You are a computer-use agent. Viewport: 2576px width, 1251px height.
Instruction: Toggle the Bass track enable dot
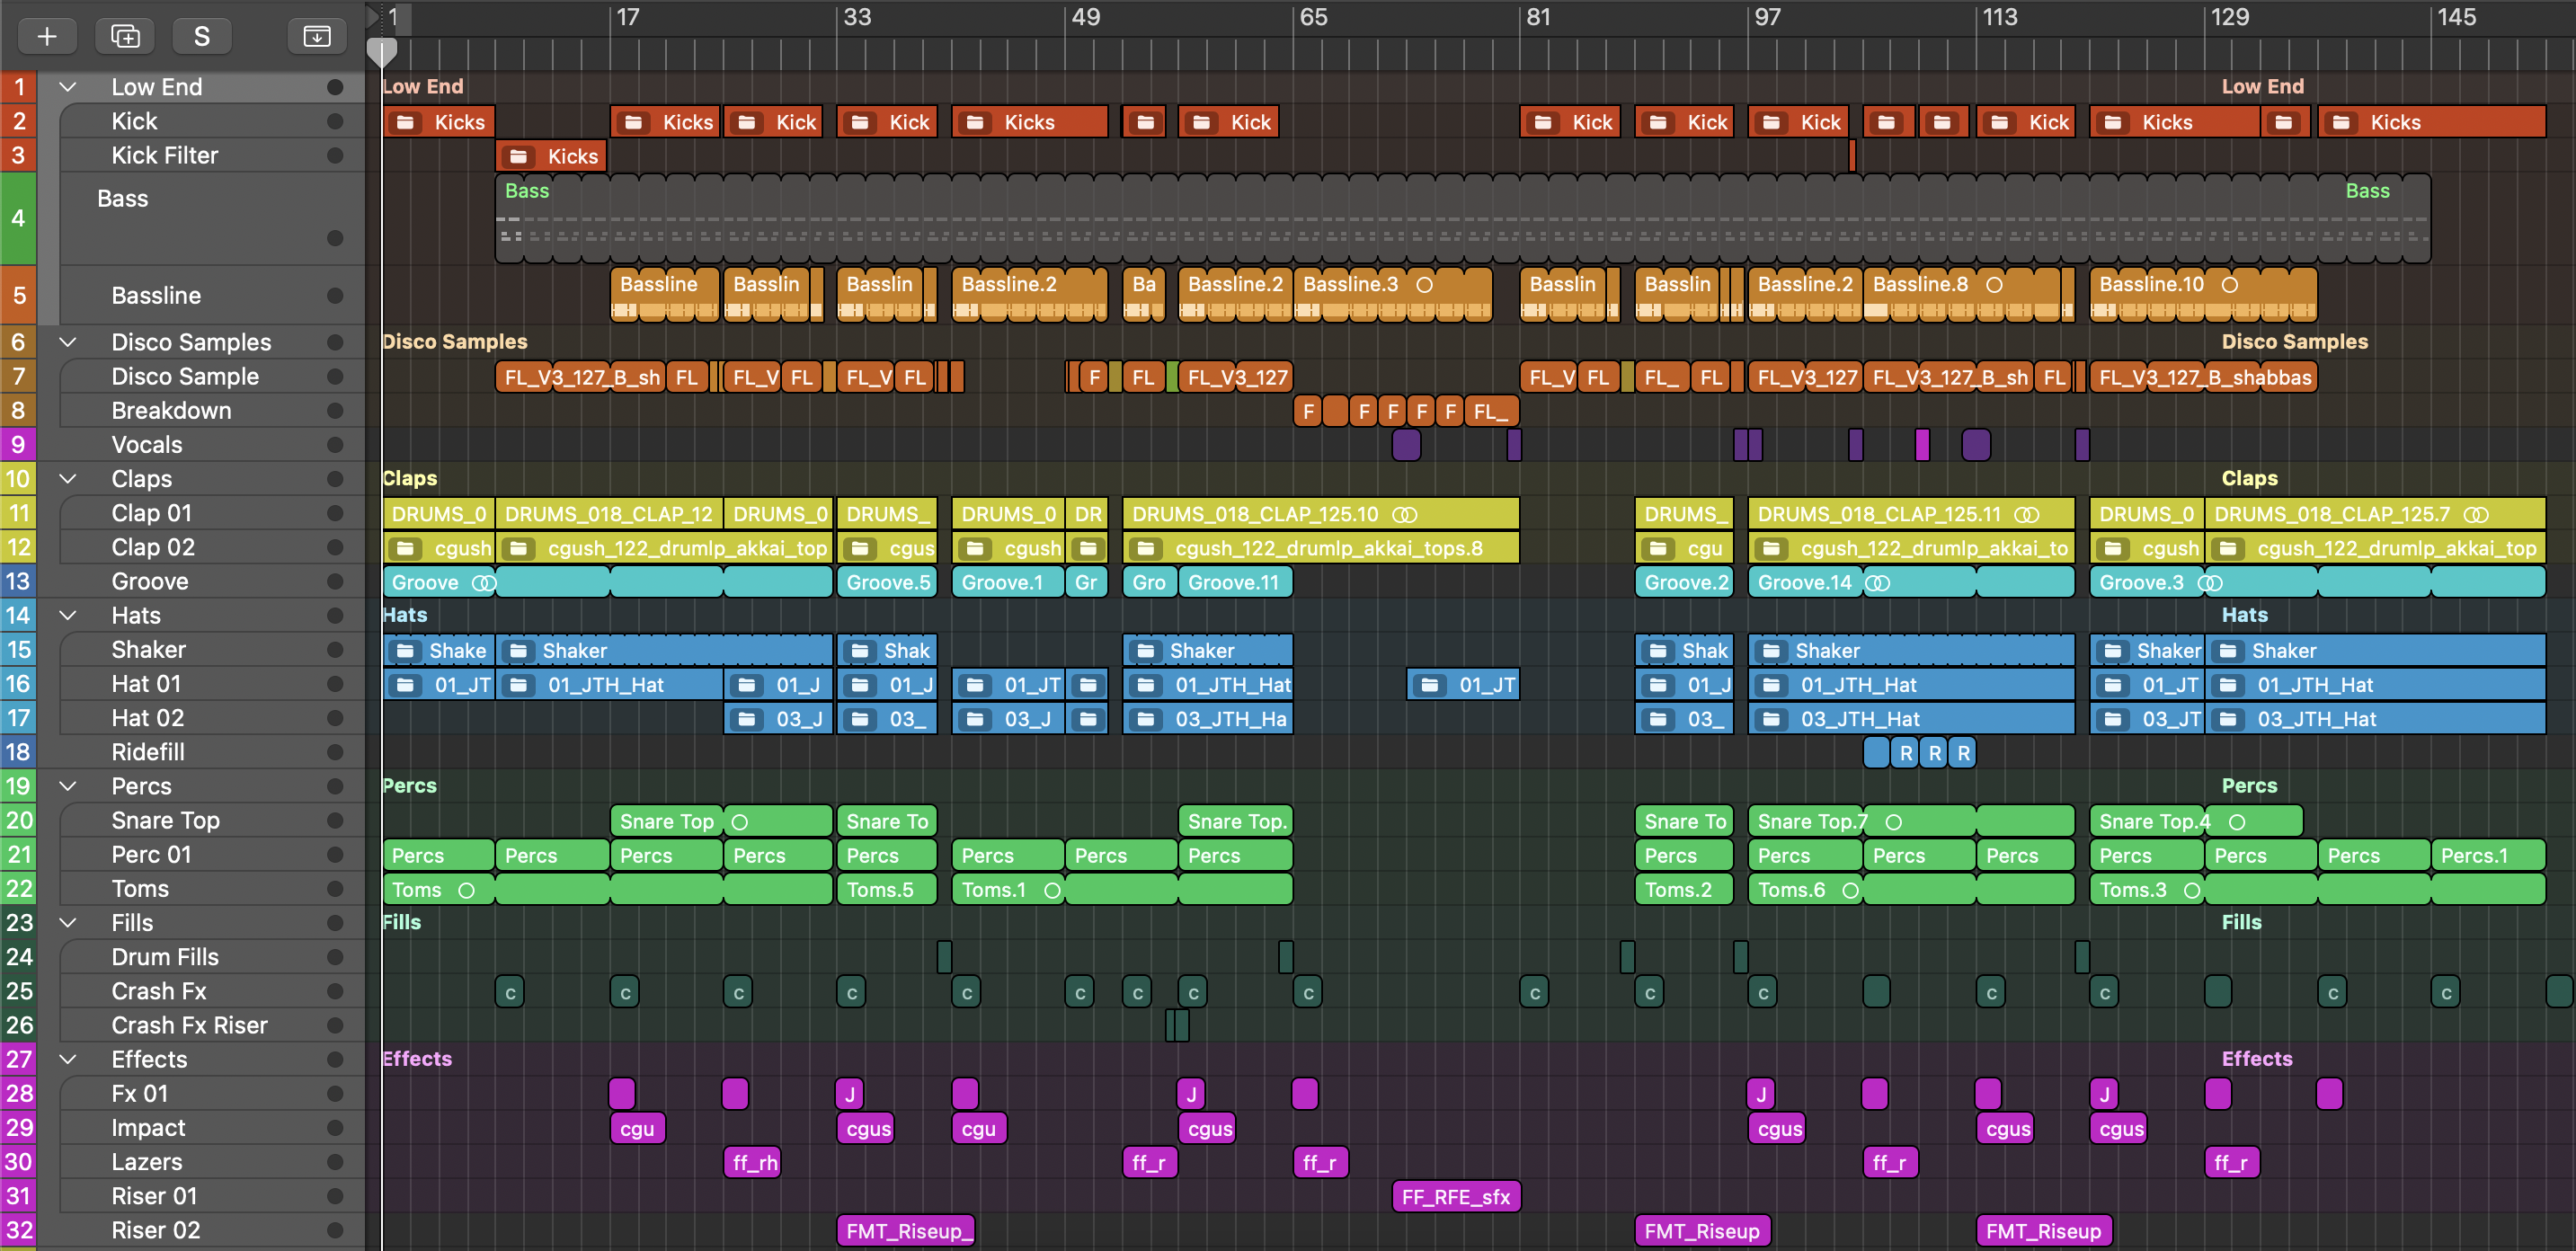[335, 238]
